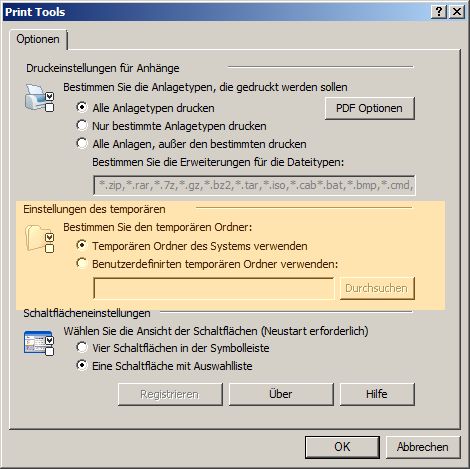This screenshot has width=470, height=469.
Task: Open Hilfe button
Action: pos(377,394)
